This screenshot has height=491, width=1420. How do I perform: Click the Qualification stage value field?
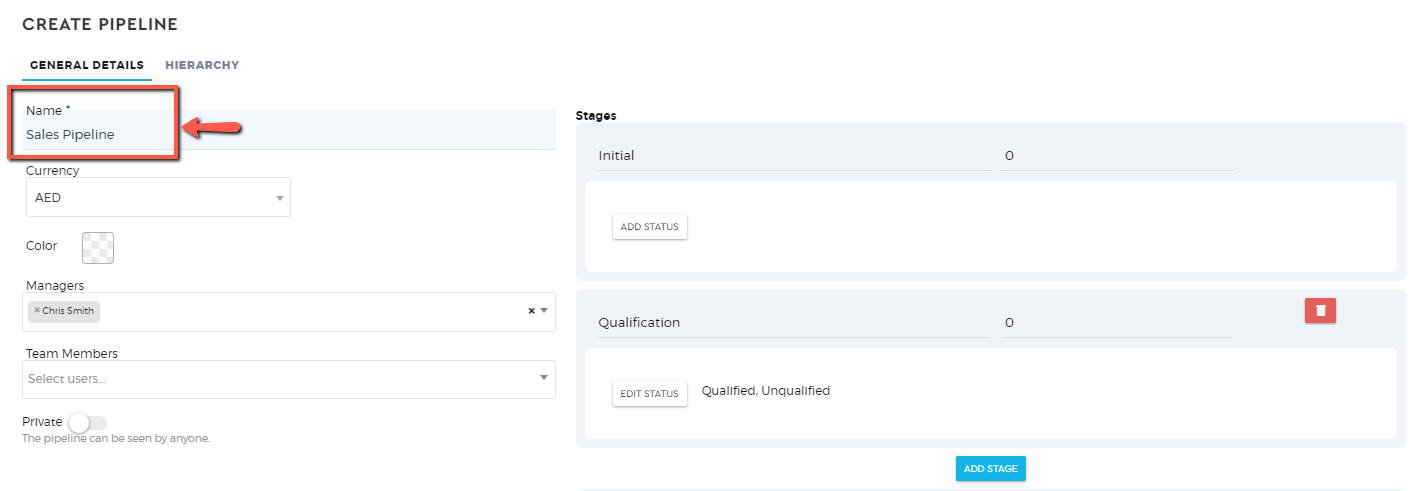tap(1116, 323)
